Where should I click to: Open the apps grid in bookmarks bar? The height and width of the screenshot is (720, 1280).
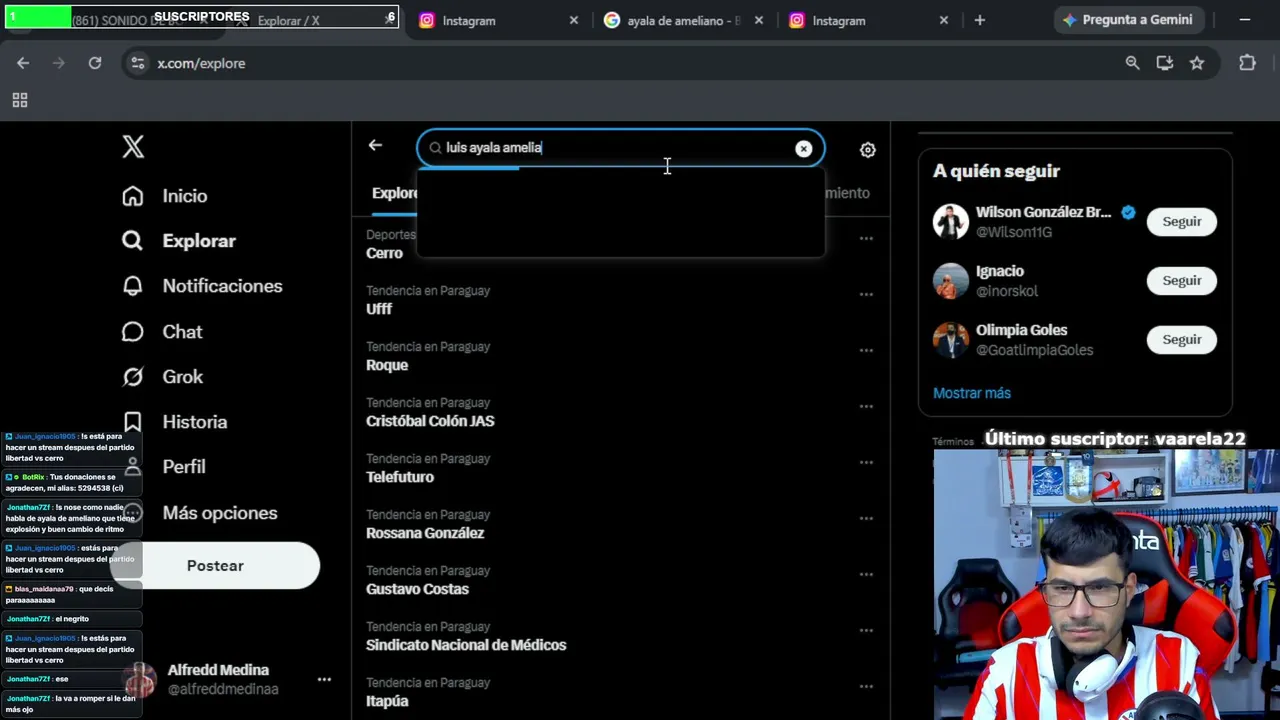[19, 100]
